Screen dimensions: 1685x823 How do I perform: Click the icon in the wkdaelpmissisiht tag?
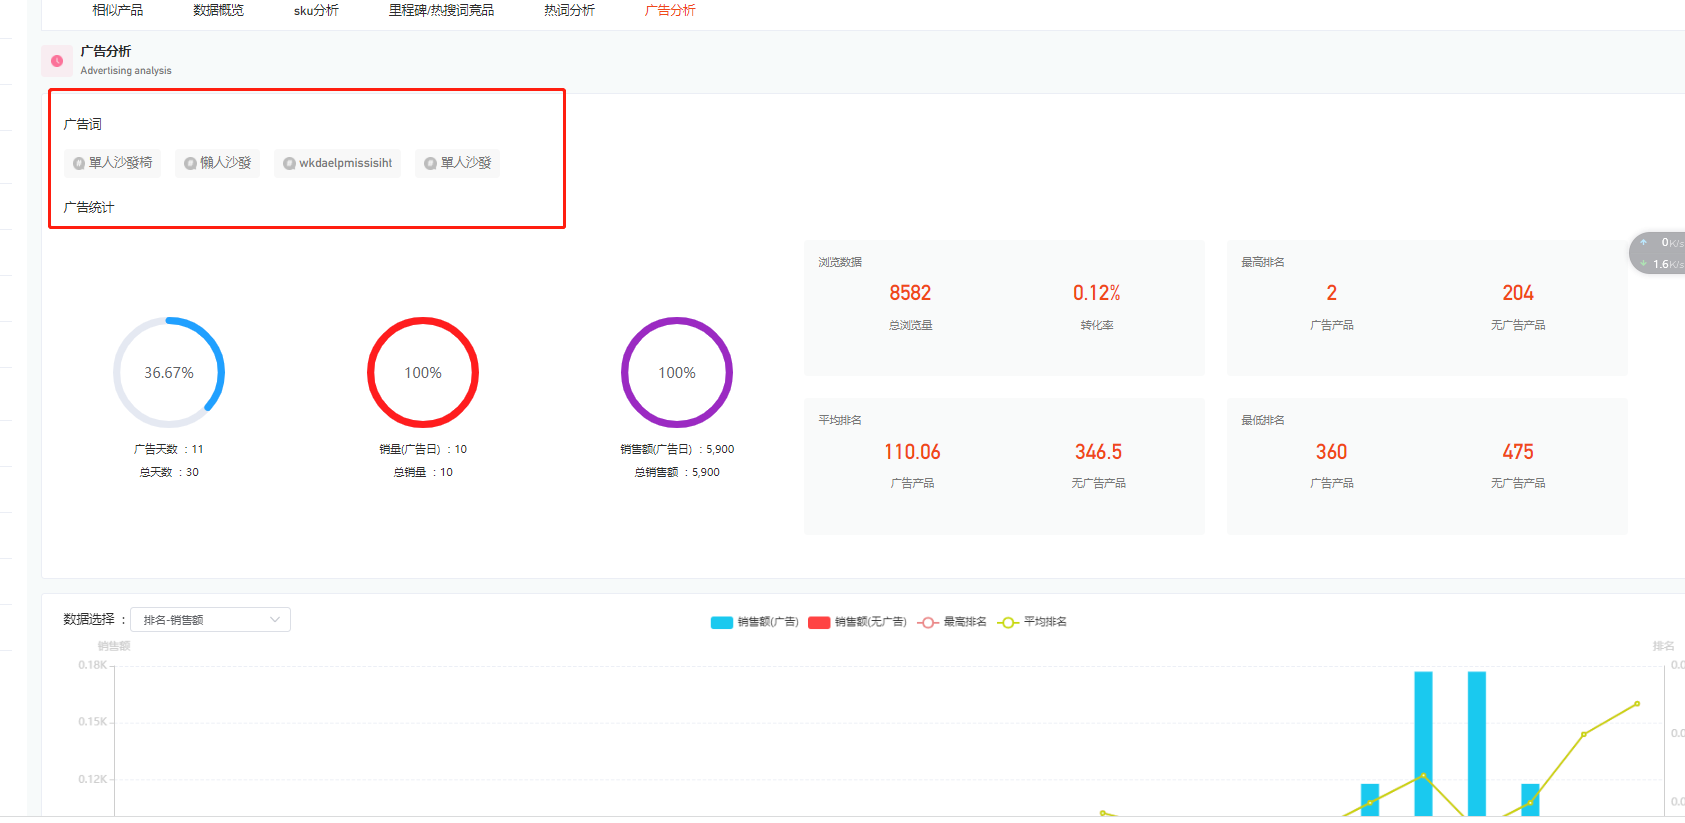pyautogui.click(x=289, y=164)
